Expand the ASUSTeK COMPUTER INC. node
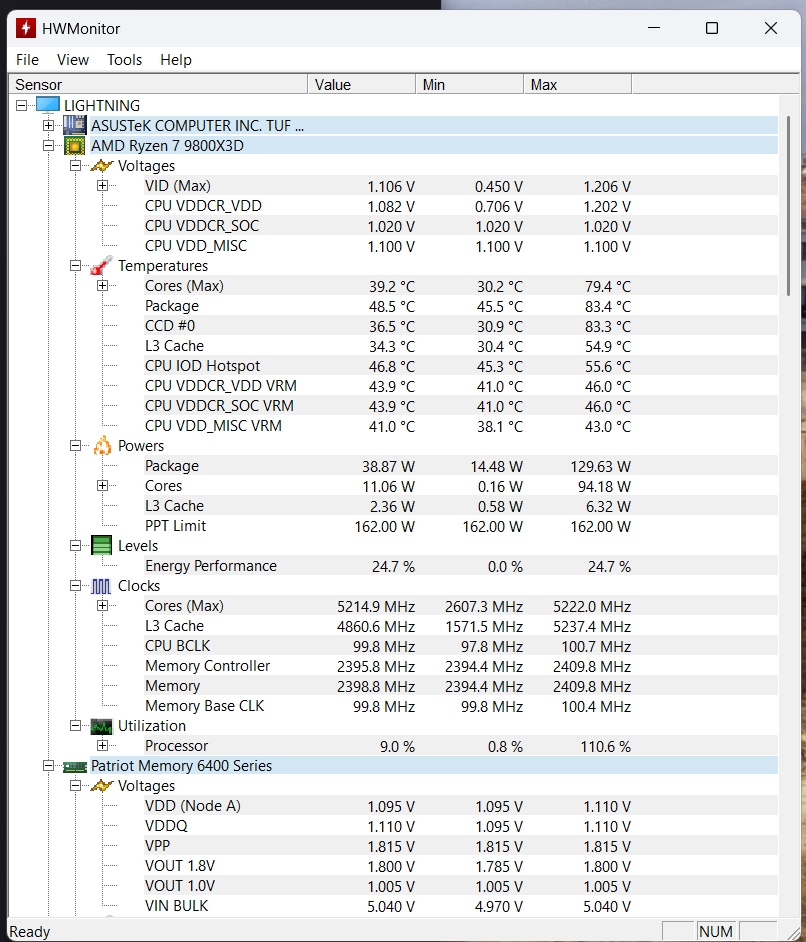The height and width of the screenshot is (942, 806). (x=48, y=125)
